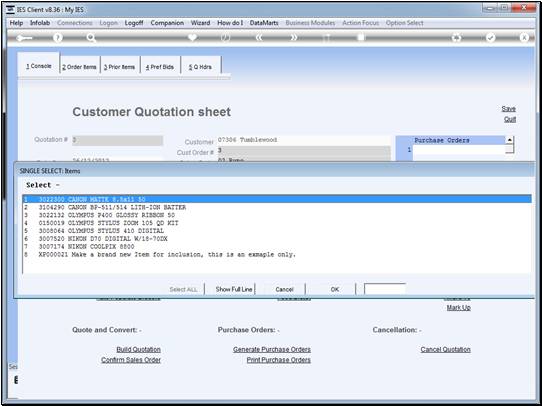Click Logoff in the menu bar
This screenshot has width=542, height=406.
pyautogui.click(x=134, y=23)
